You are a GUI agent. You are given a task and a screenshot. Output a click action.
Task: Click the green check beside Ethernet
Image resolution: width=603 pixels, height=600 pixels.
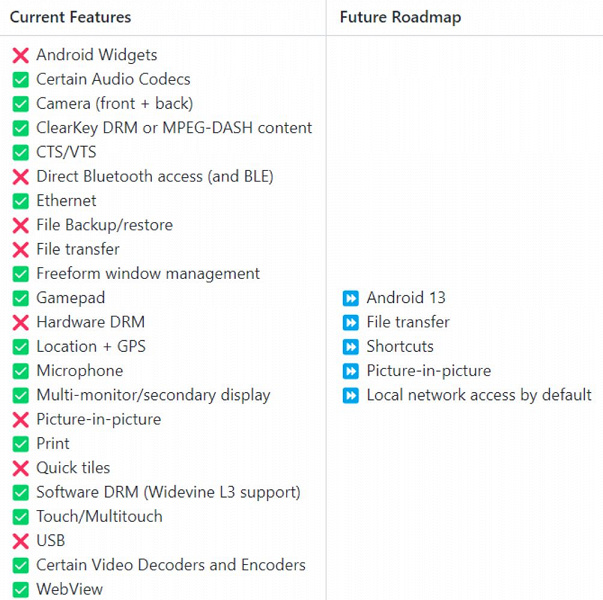20,201
